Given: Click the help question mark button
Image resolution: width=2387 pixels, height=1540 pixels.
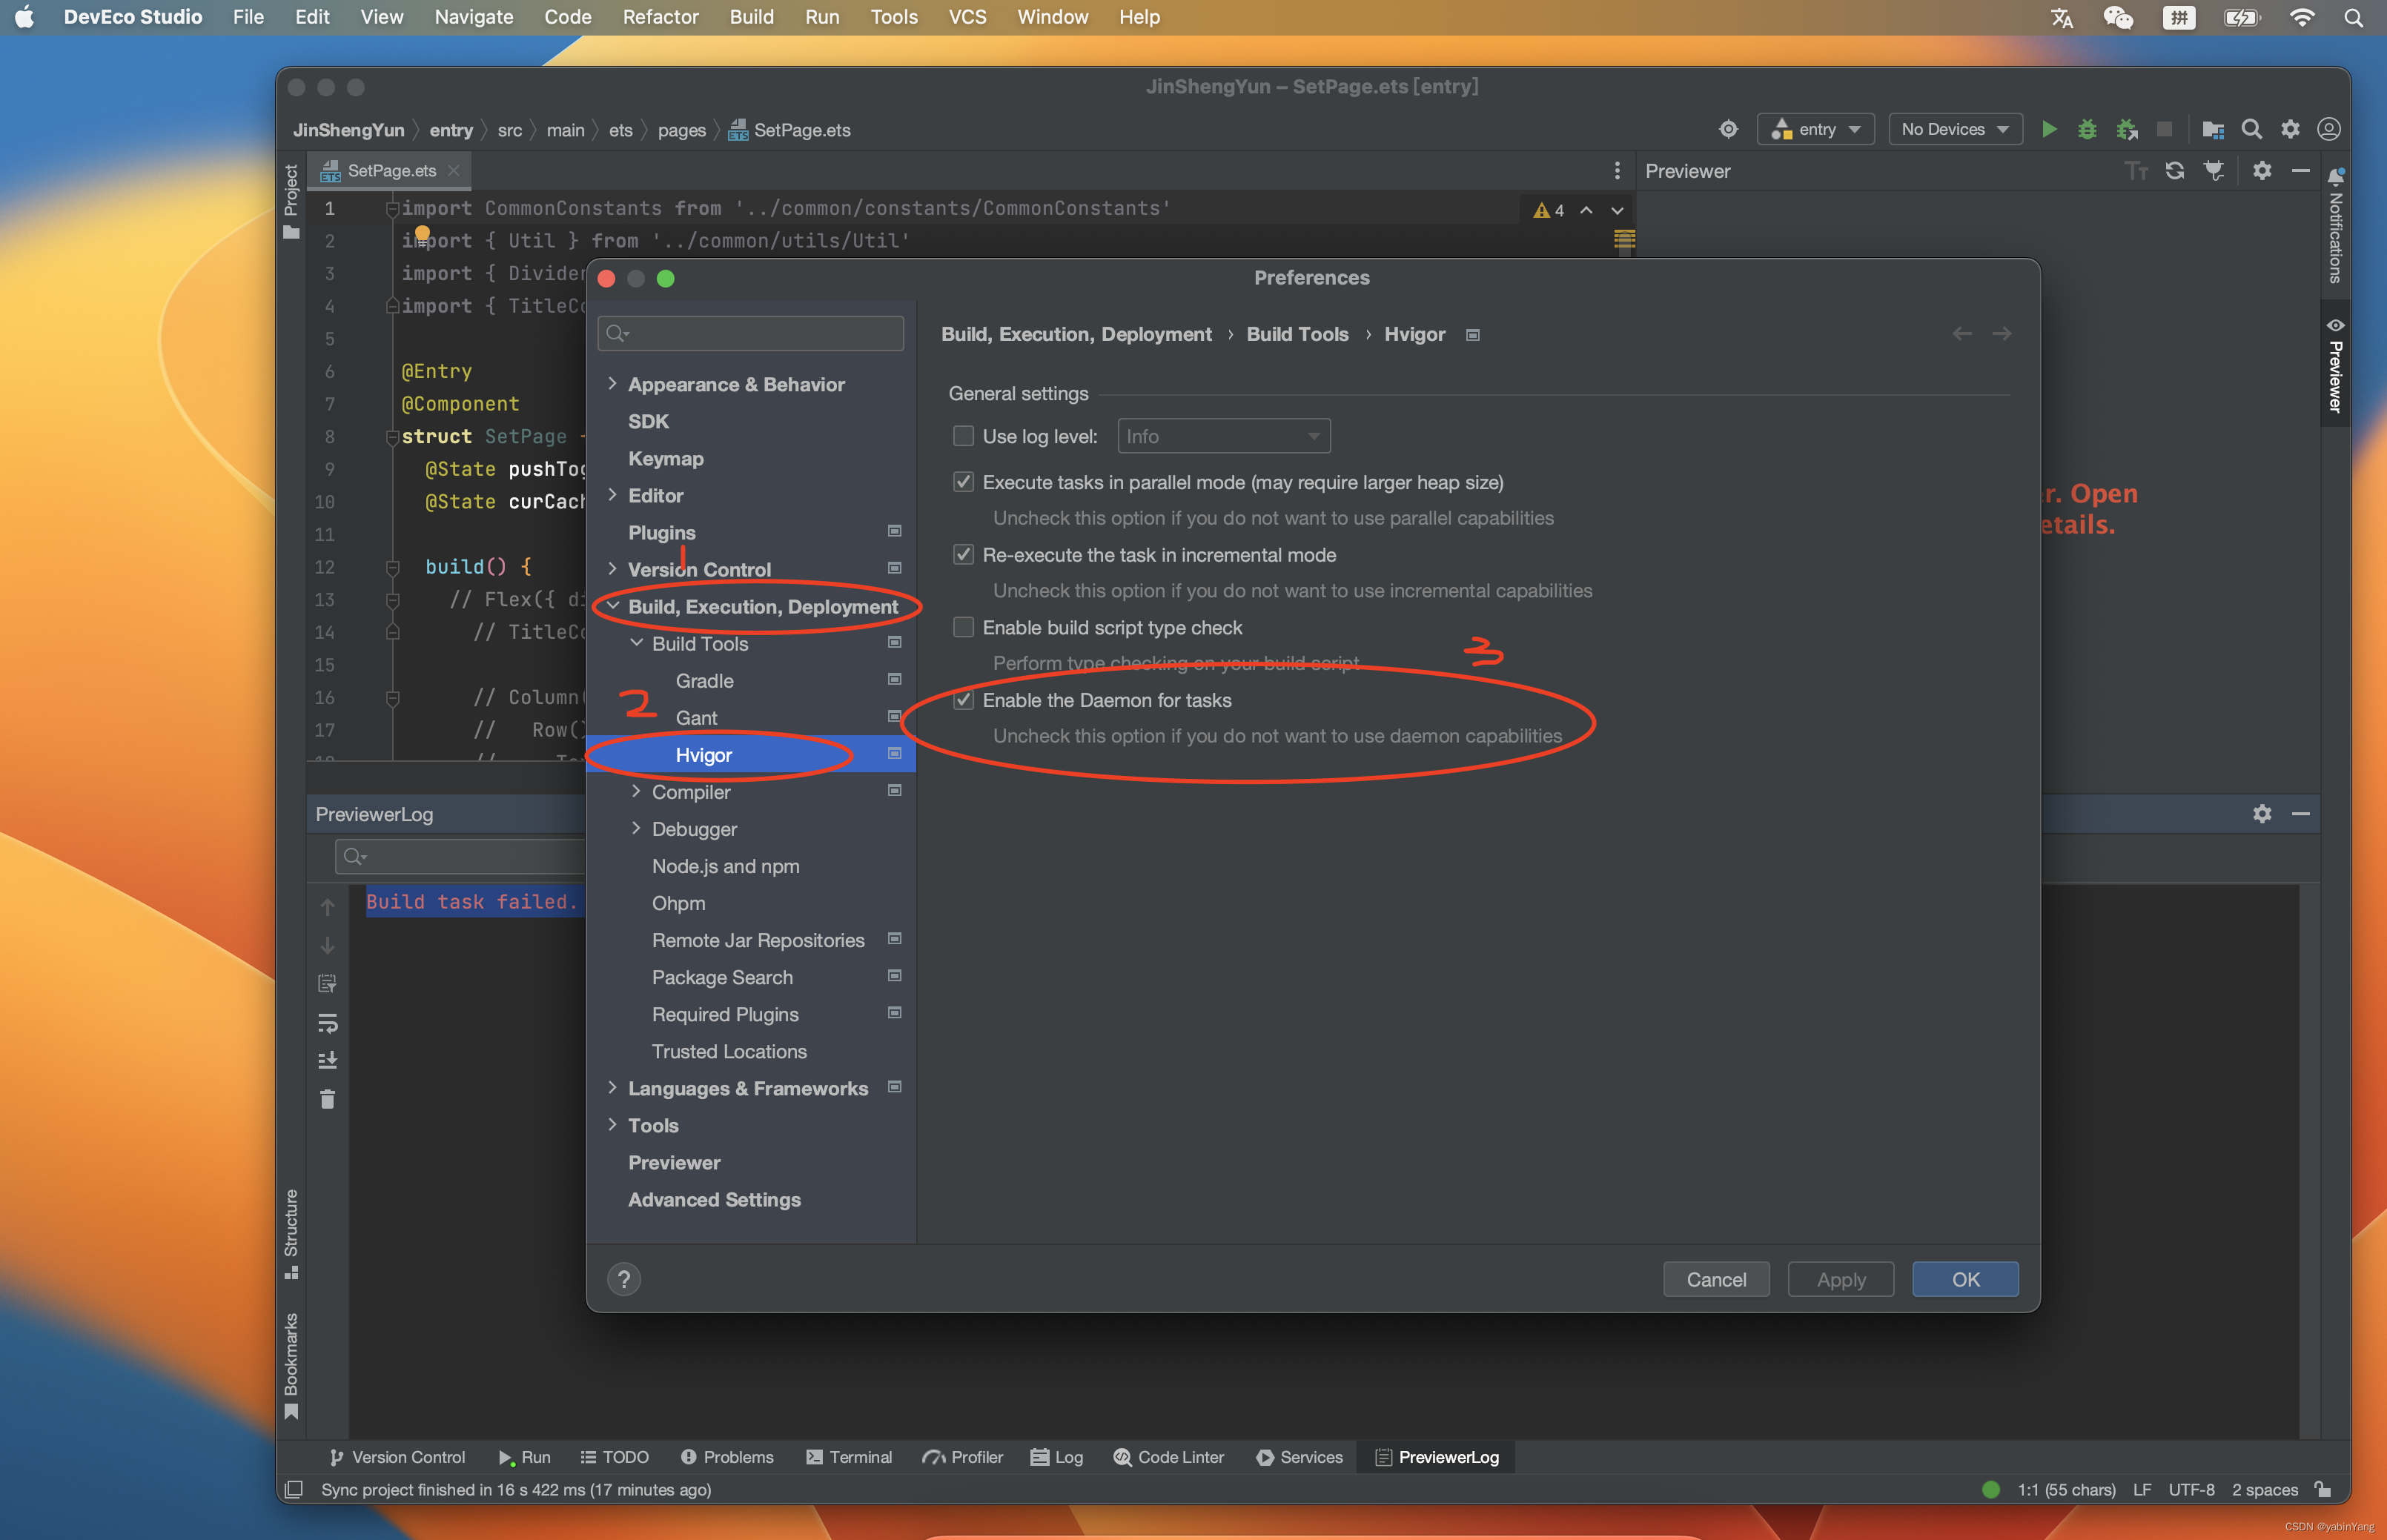Looking at the screenshot, I should (624, 1279).
